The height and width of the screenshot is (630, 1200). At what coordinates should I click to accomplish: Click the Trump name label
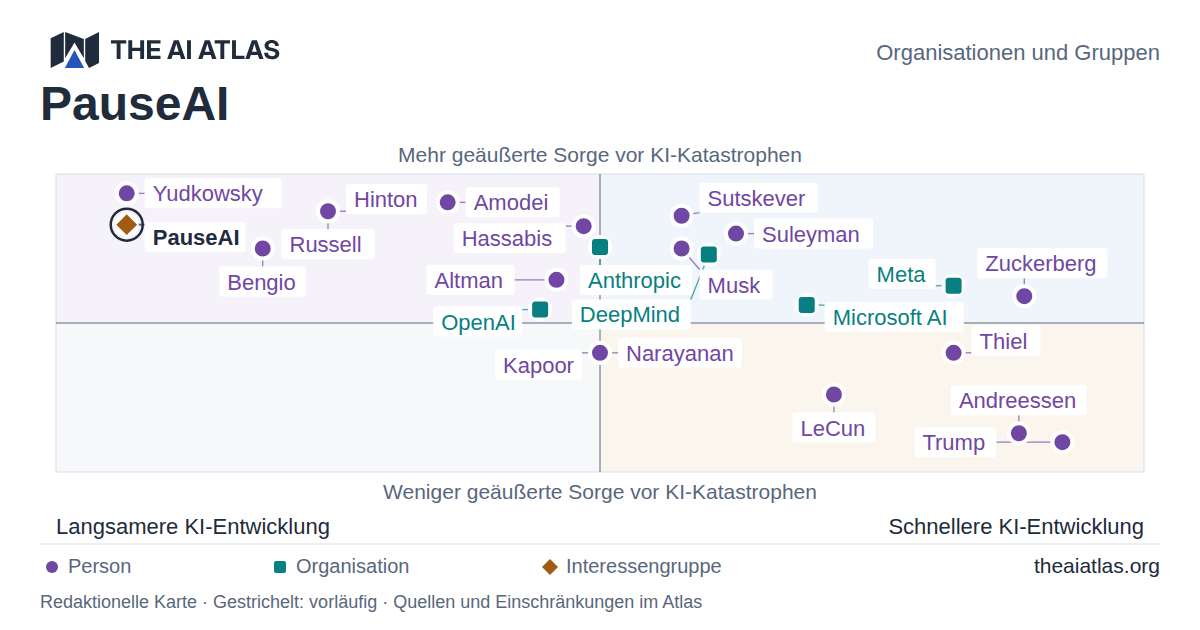[954, 443]
